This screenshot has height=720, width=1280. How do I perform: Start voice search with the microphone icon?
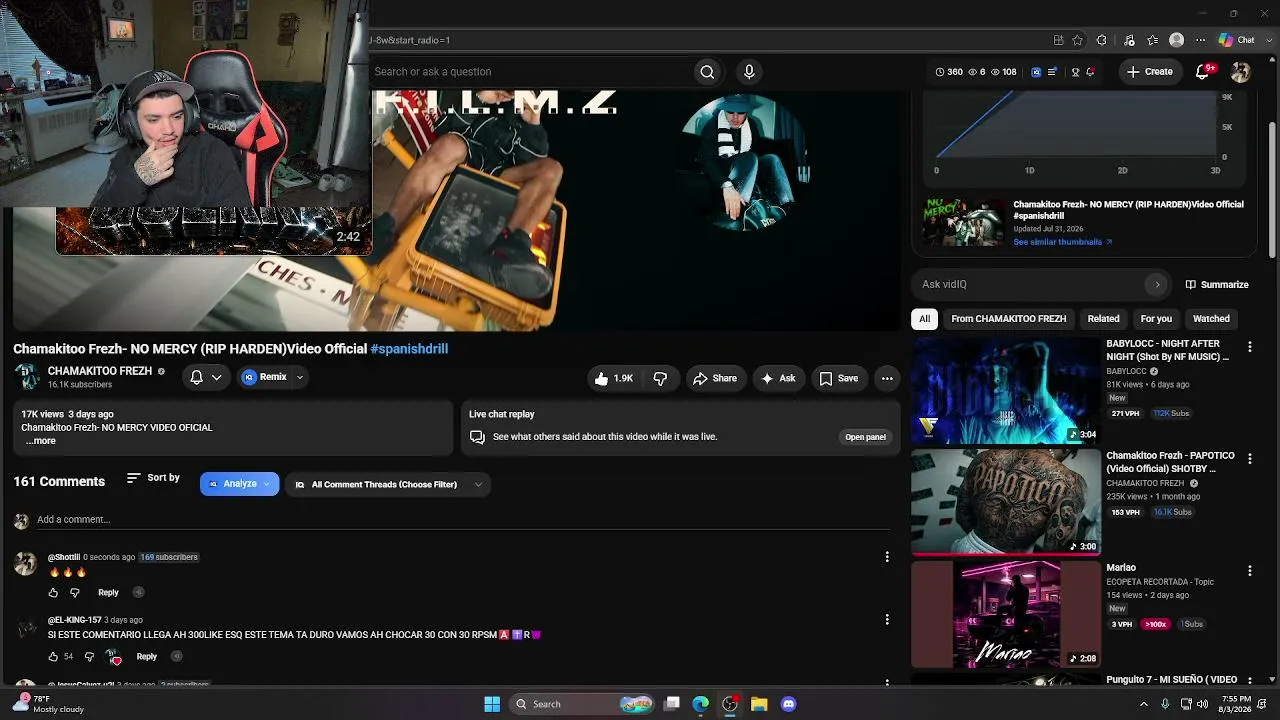pyautogui.click(x=749, y=72)
